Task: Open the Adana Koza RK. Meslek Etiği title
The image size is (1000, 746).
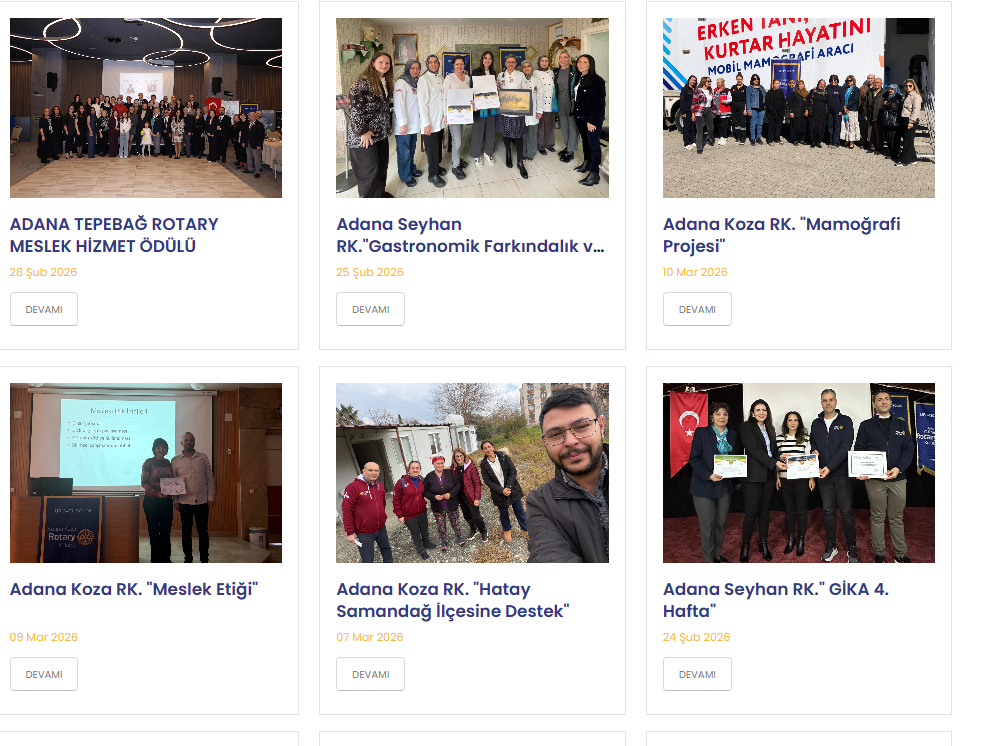Action: coord(134,589)
